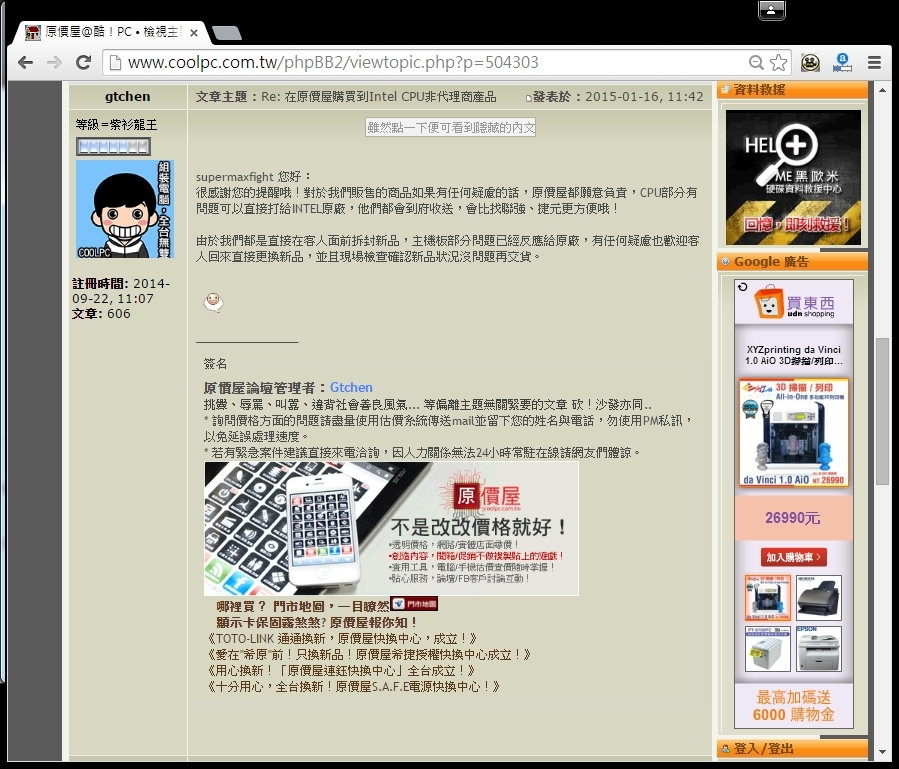899x769 pixels.
Task: Click the scrollbar down arrow
Action: tap(882, 751)
